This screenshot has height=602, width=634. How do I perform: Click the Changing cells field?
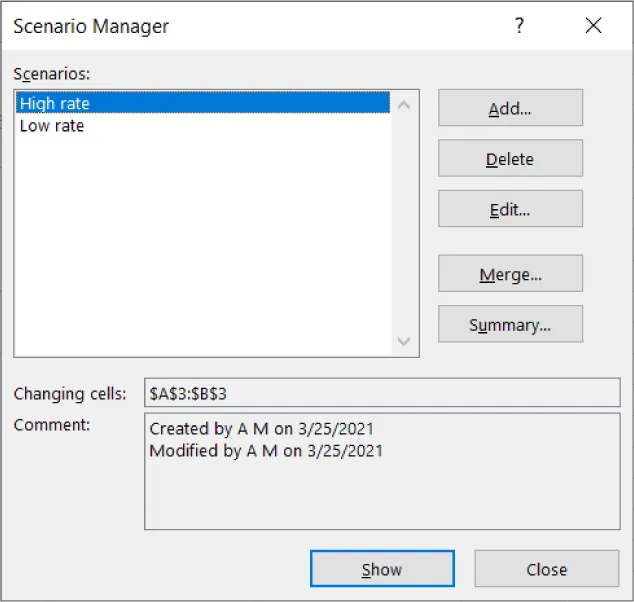click(381, 393)
